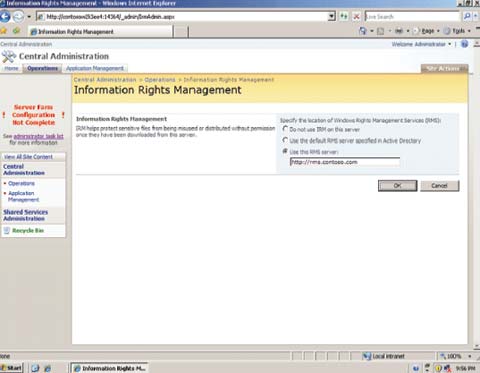Run search with the magnifier icon

[467, 16]
